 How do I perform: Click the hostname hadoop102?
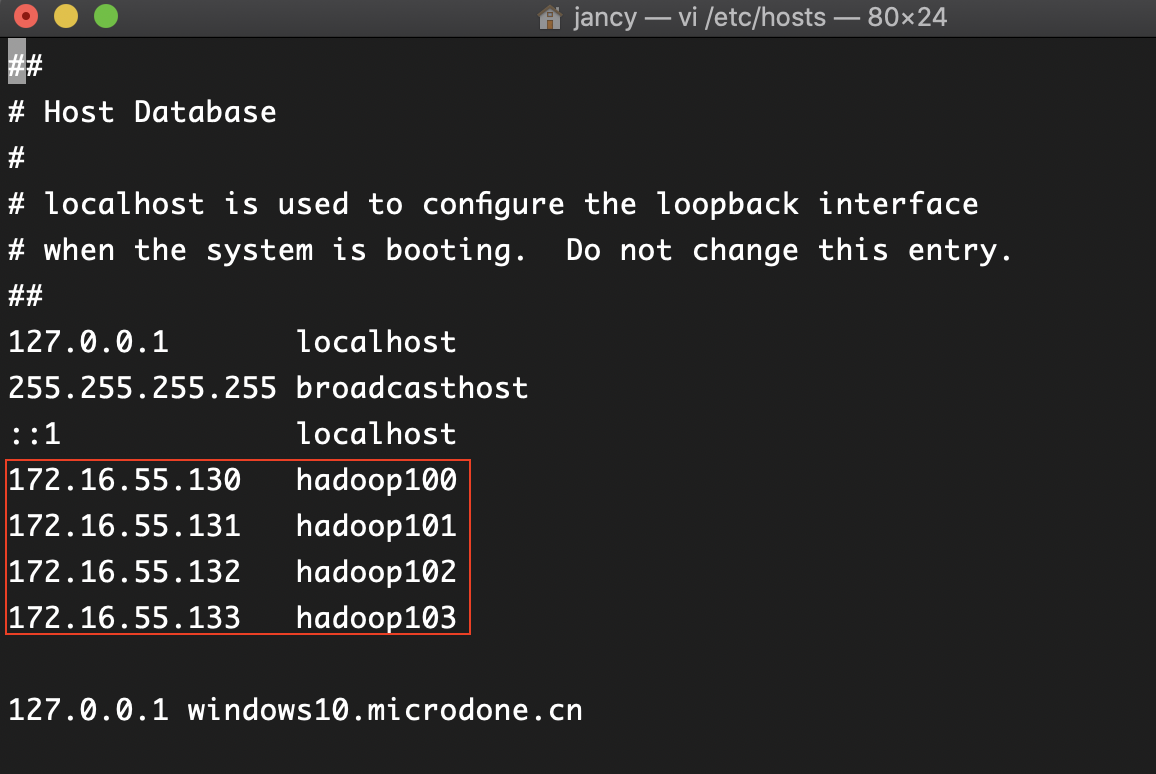376,571
